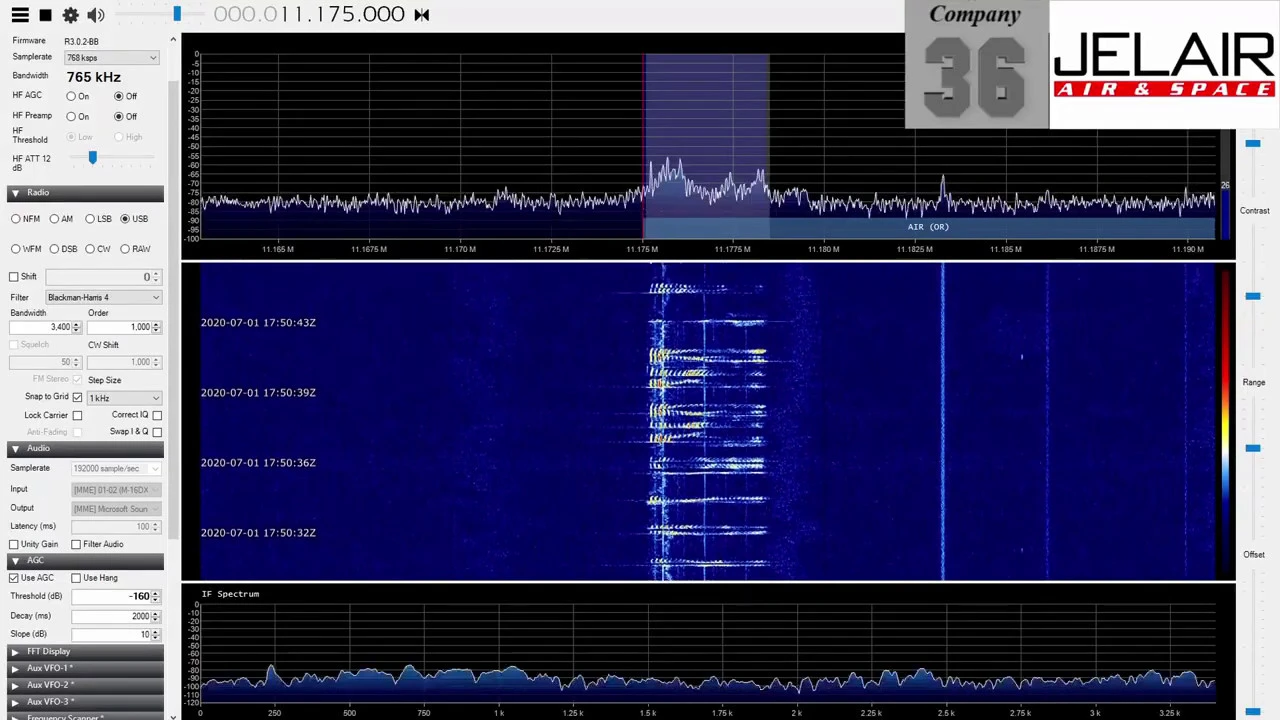The height and width of the screenshot is (720, 1280).
Task: Click the Latency (ms) field
Action: click(x=116, y=526)
